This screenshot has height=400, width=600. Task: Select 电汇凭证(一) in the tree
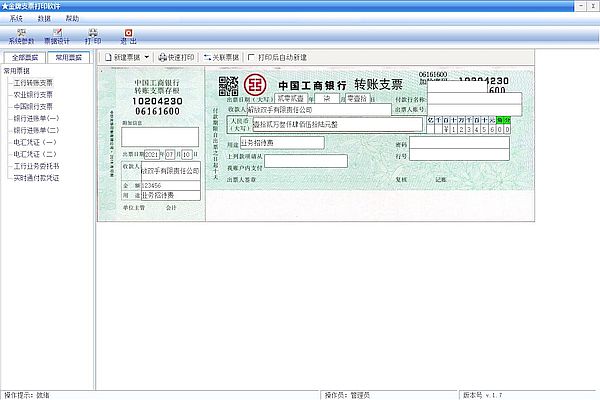pyautogui.click(x=35, y=142)
